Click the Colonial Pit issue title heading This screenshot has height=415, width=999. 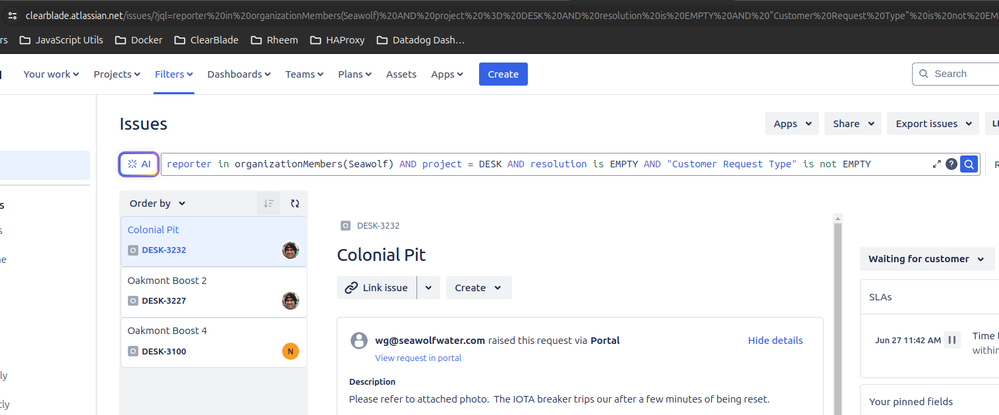click(381, 255)
